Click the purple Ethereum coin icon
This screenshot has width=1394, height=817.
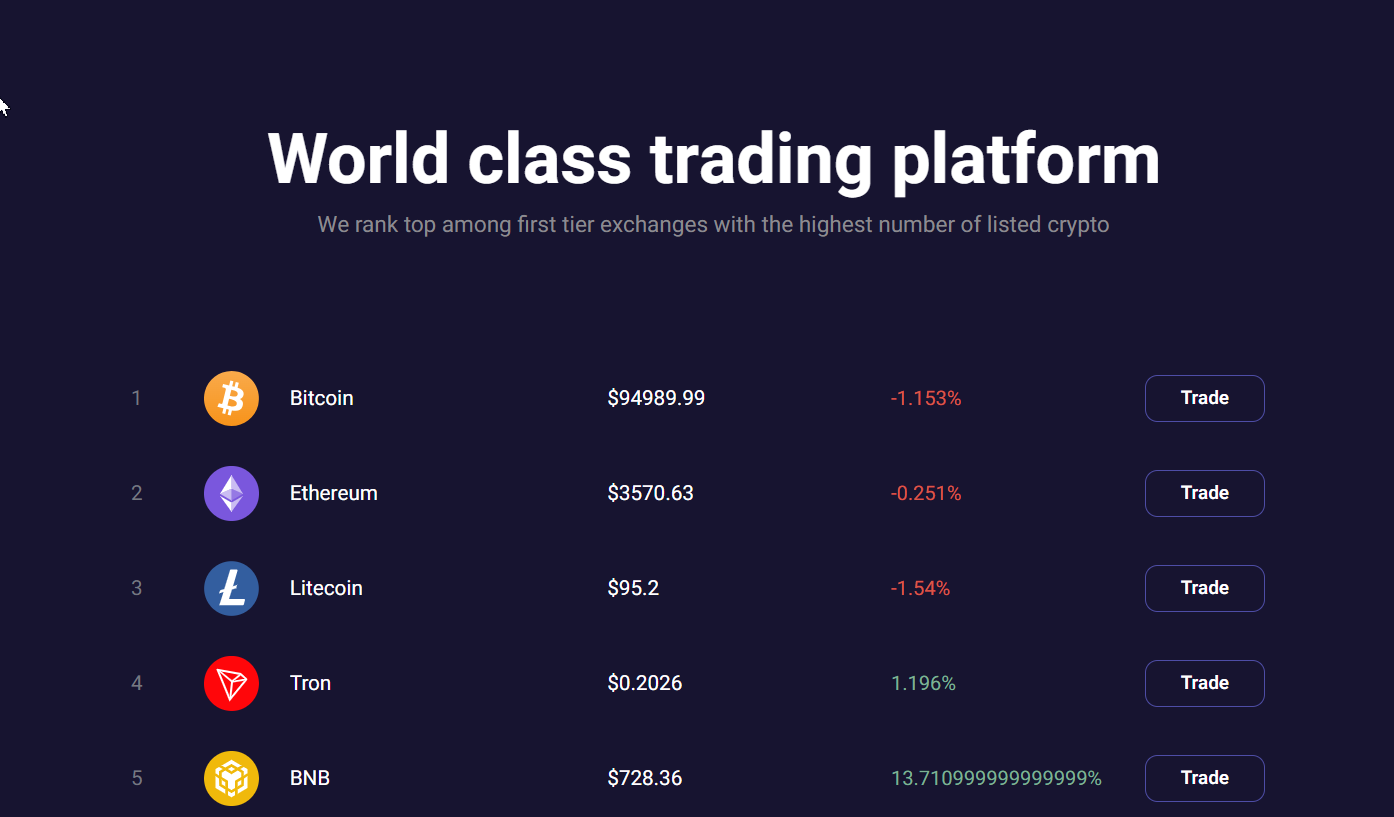pyautogui.click(x=231, y=493)
